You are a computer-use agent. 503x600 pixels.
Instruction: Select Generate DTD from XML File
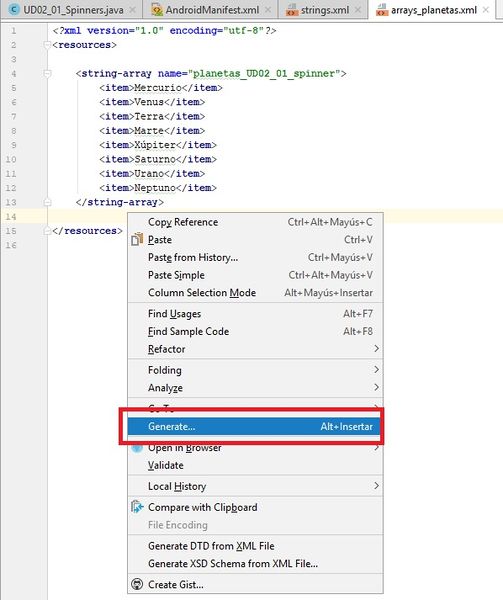[255, 546]
